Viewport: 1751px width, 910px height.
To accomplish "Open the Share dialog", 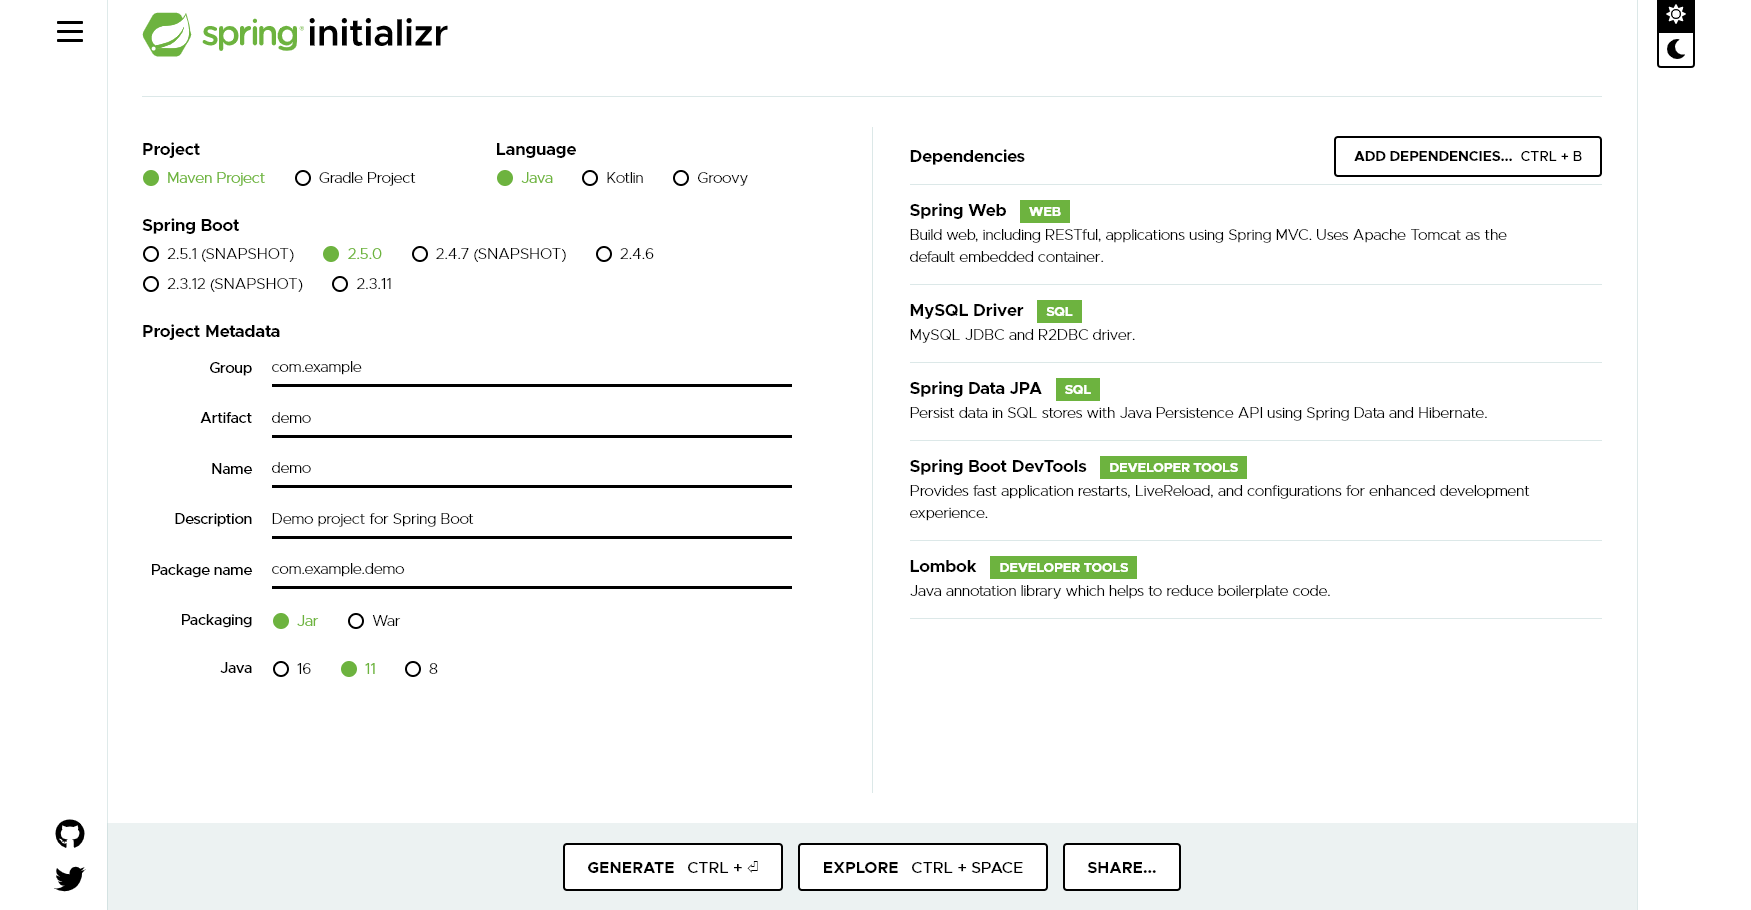I will click(x=1121, y=867).
